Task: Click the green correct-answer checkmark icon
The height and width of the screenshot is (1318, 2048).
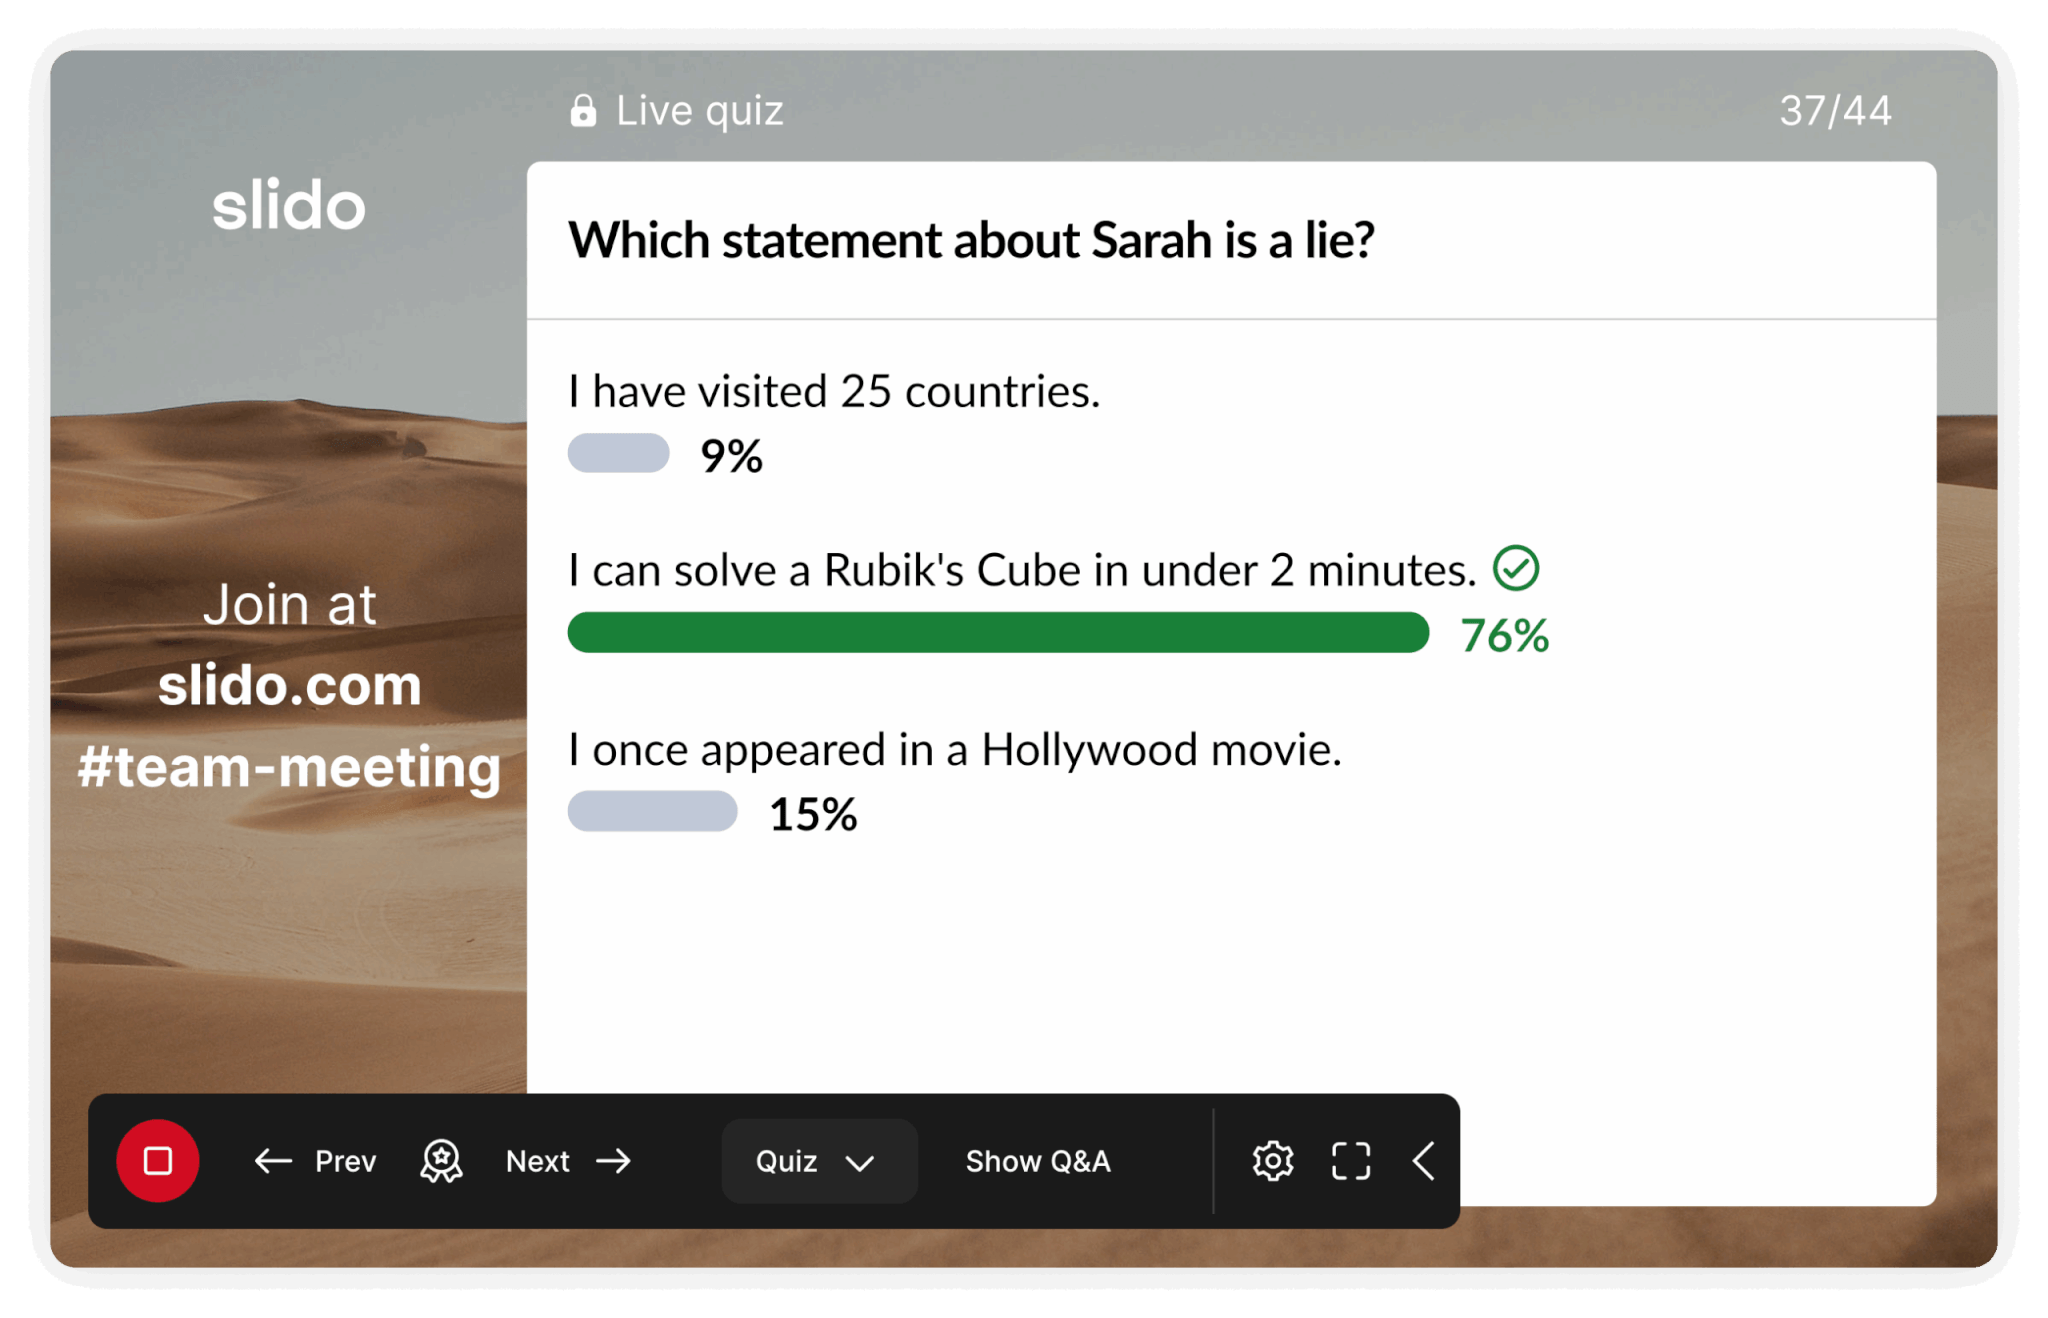Action: [x=1516, y=568]
